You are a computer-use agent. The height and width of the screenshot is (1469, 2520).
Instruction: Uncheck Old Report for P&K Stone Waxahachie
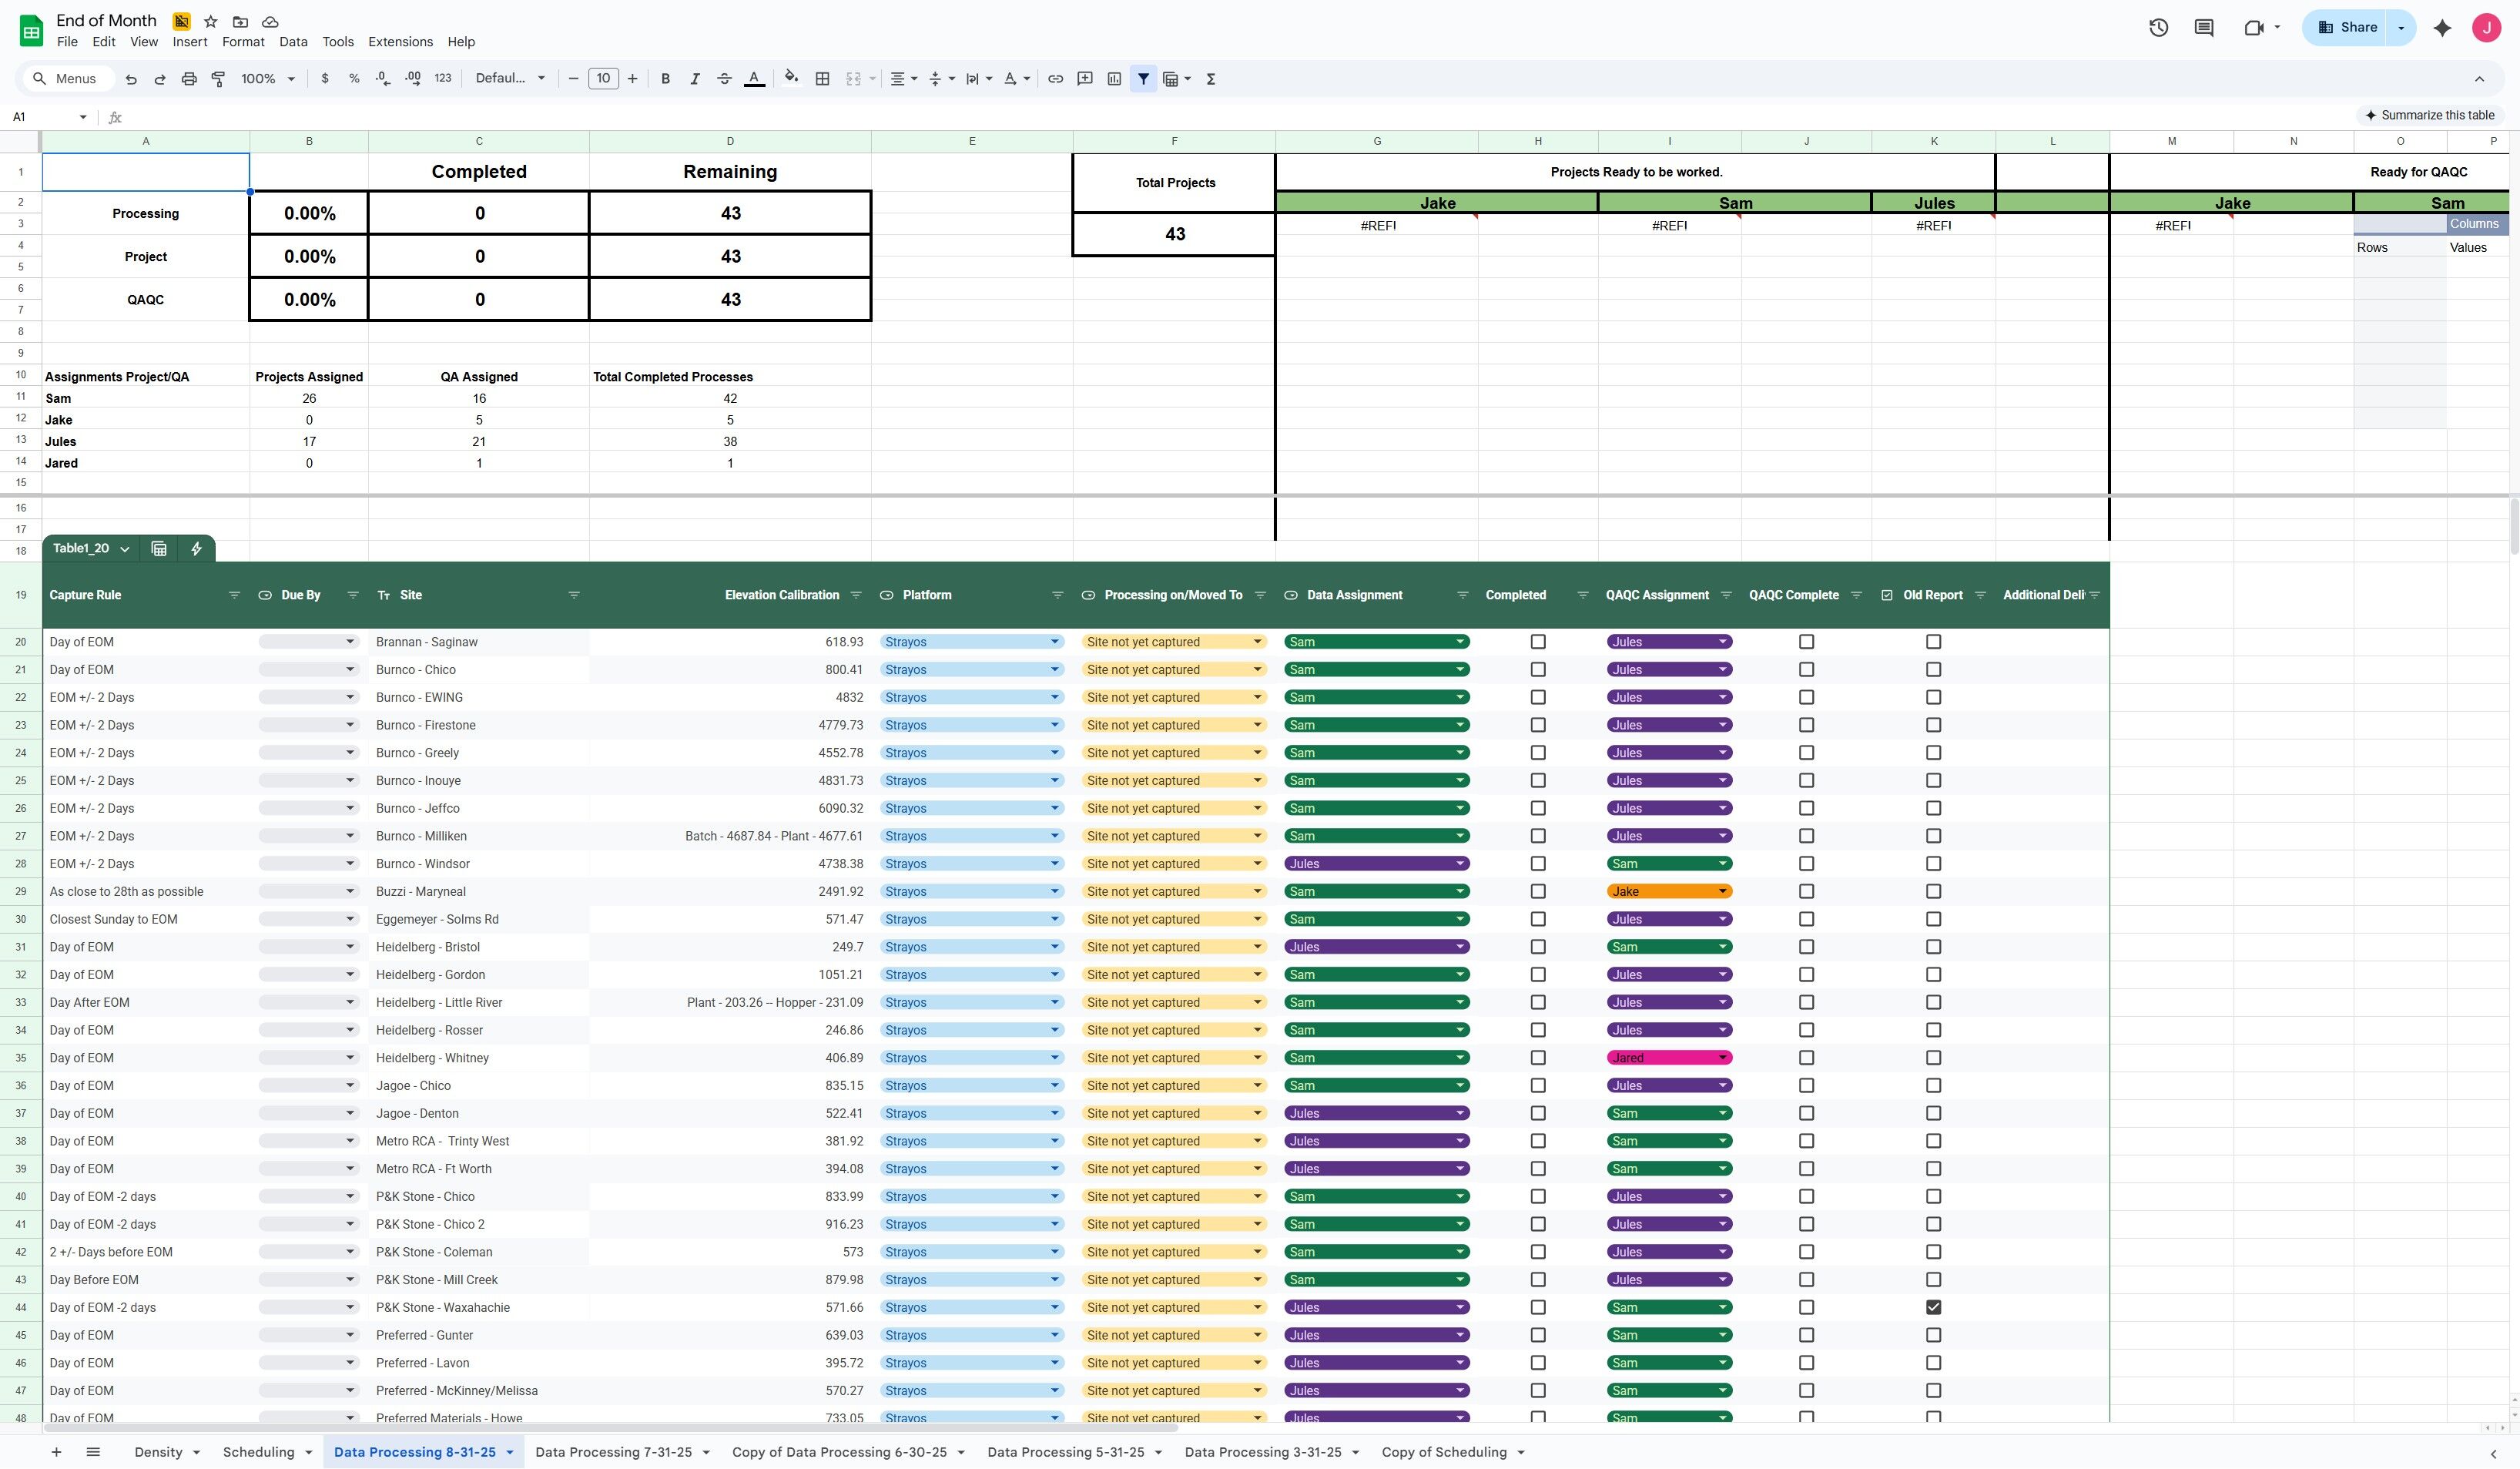tap(1933, 1307)
